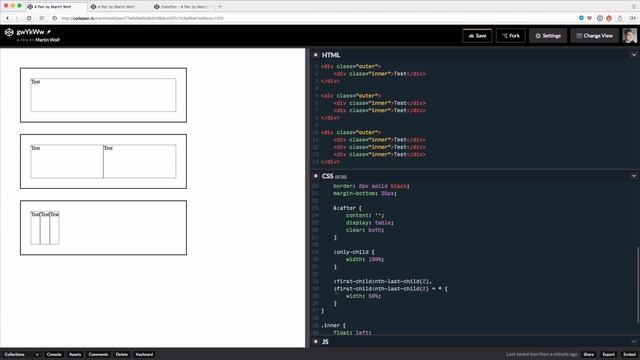Viewport: 640px width, 360px height.
Task: Open new browser tab with plus
Action: click(x=220, y=7)
